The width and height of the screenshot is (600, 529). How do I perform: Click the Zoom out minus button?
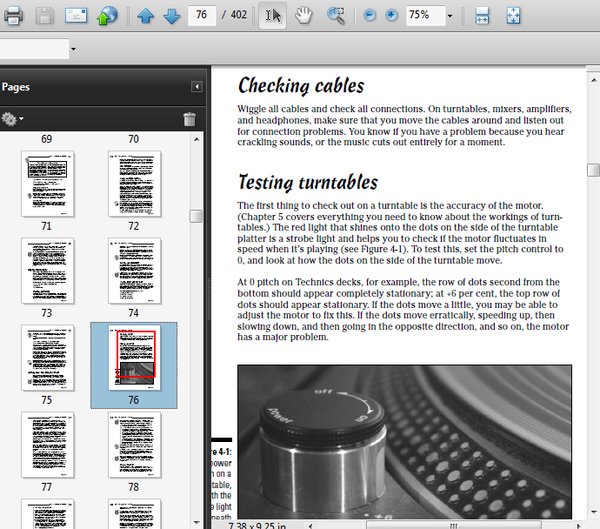coord(369,15)
